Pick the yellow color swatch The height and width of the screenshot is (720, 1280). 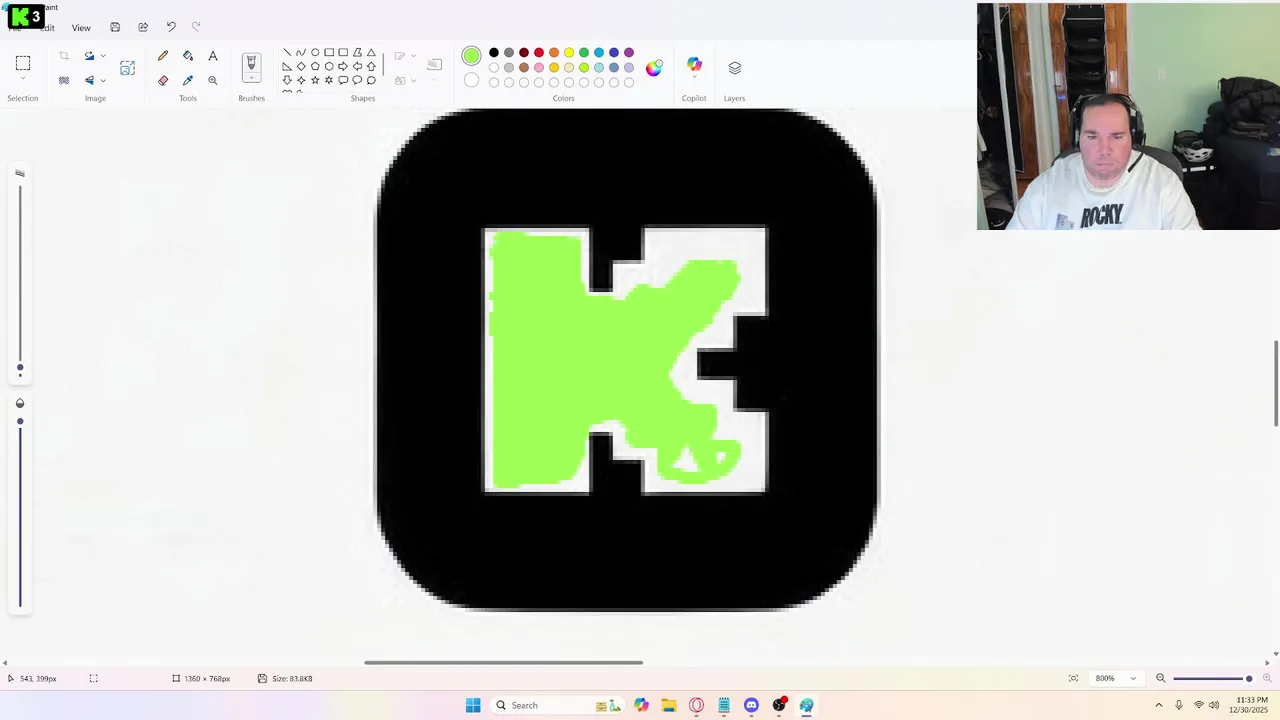point(569,53)
